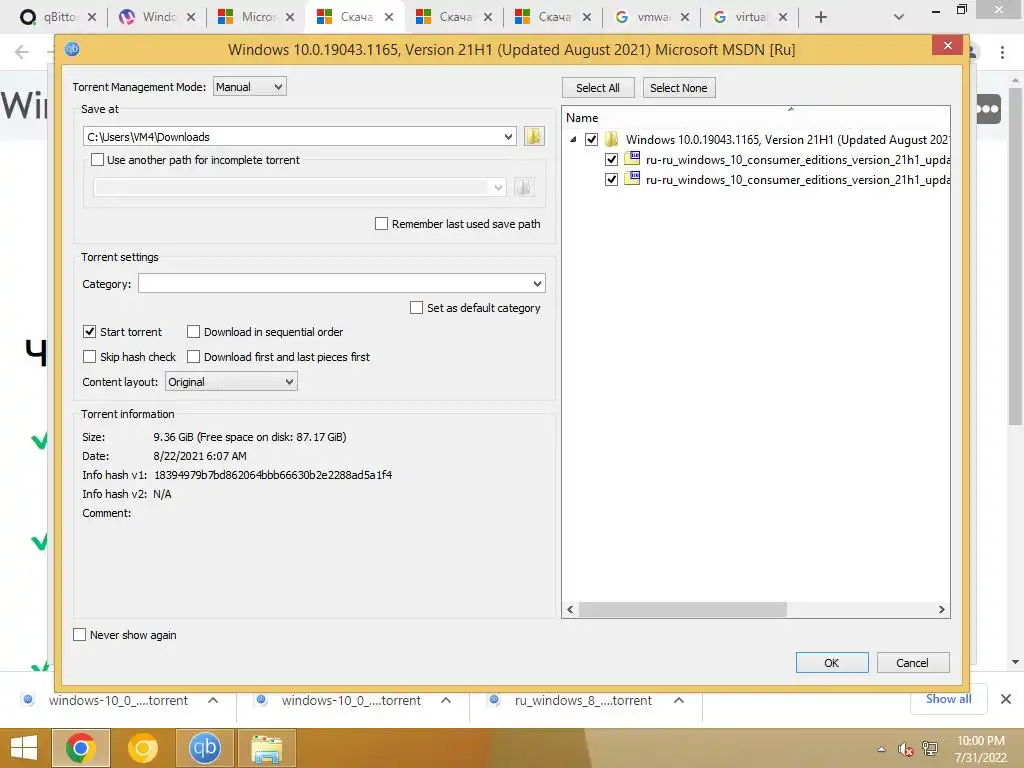The image size is (1024, 768).
Task: Uncheck 'Start torrent'
Action: (x=89, y=332)
